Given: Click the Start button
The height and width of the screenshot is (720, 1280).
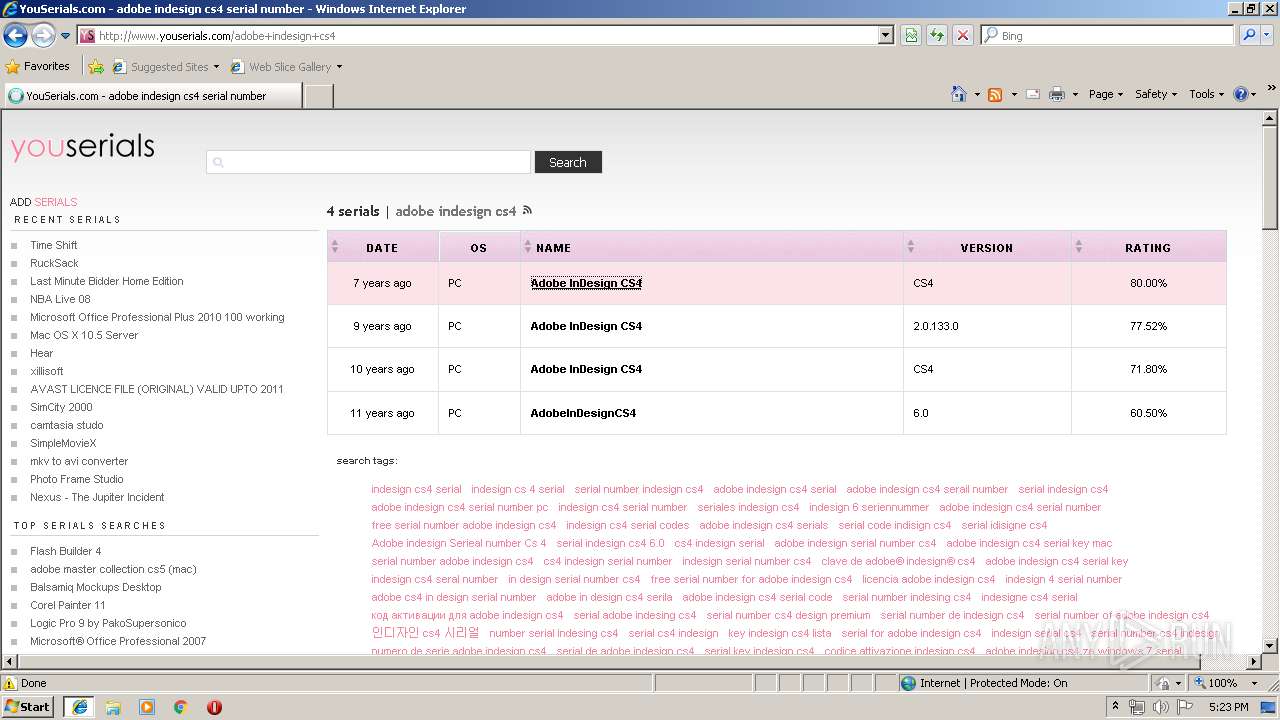Looking at the screenshot, I should [27, 707].
